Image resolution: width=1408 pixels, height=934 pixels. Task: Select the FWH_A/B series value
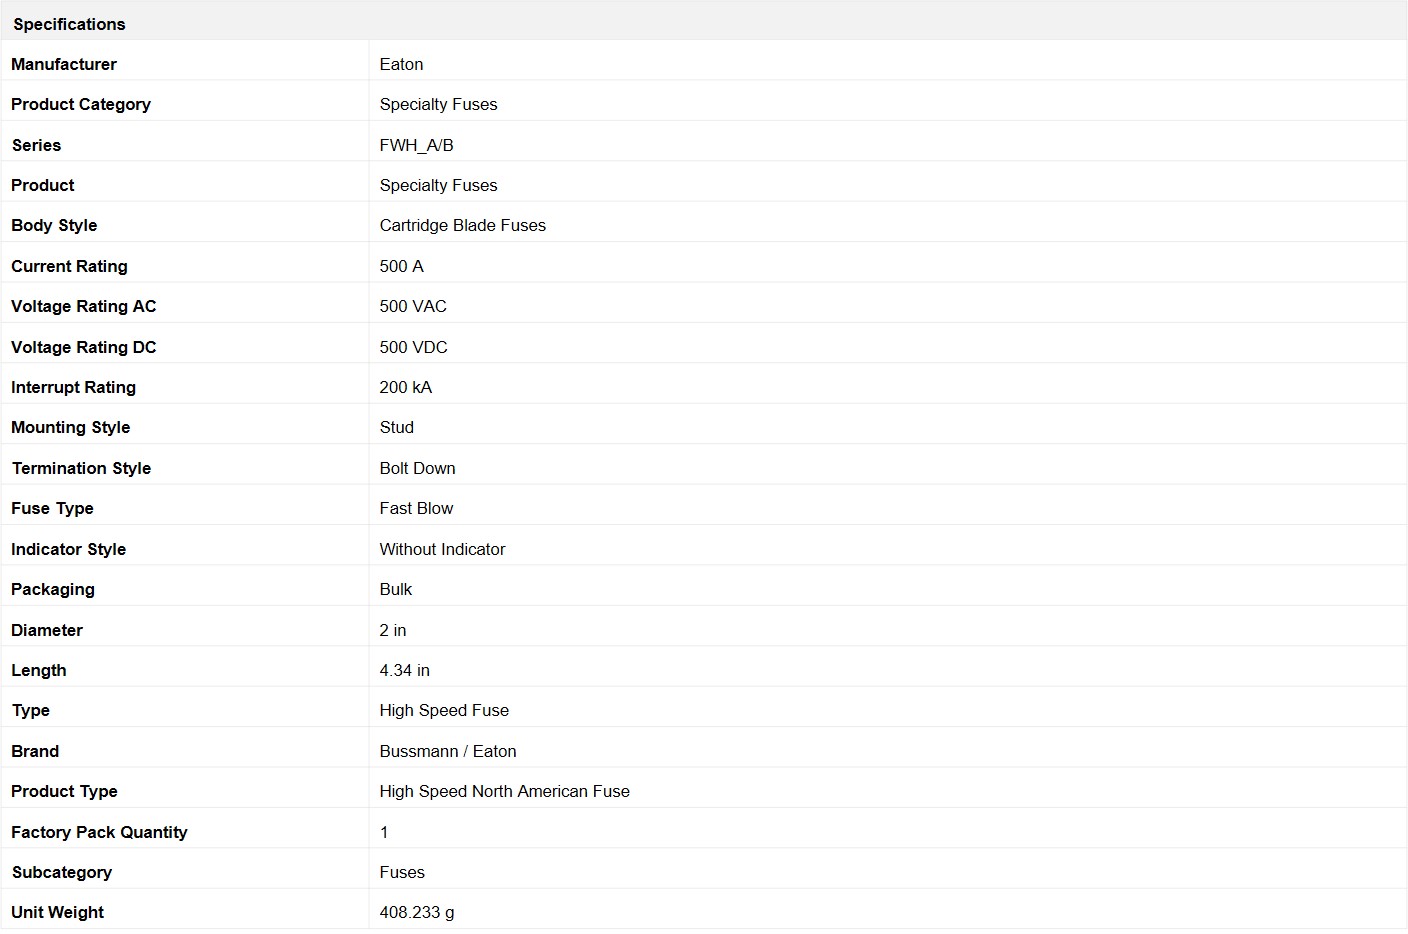pyautogui.click(x=416, y=145)
